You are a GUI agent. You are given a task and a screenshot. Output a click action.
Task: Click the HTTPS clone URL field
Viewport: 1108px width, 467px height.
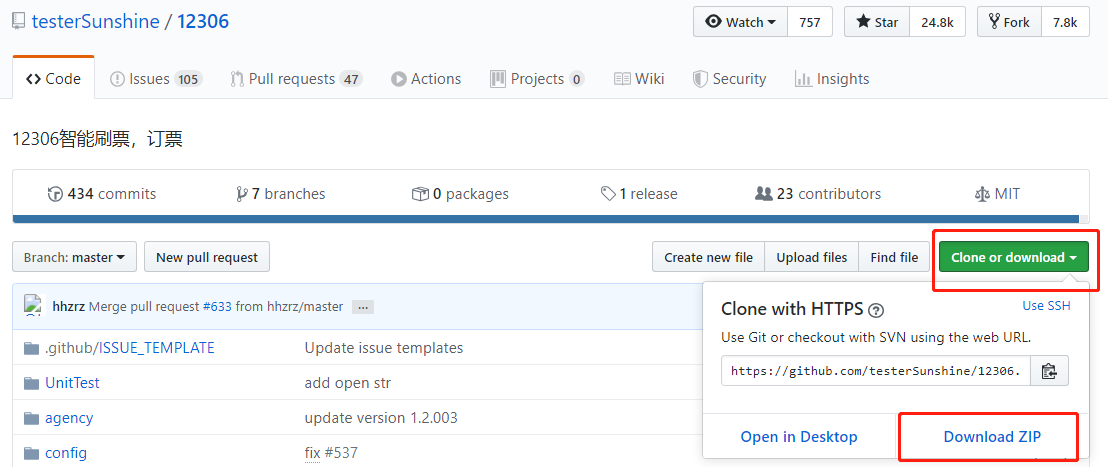point(876,370)
